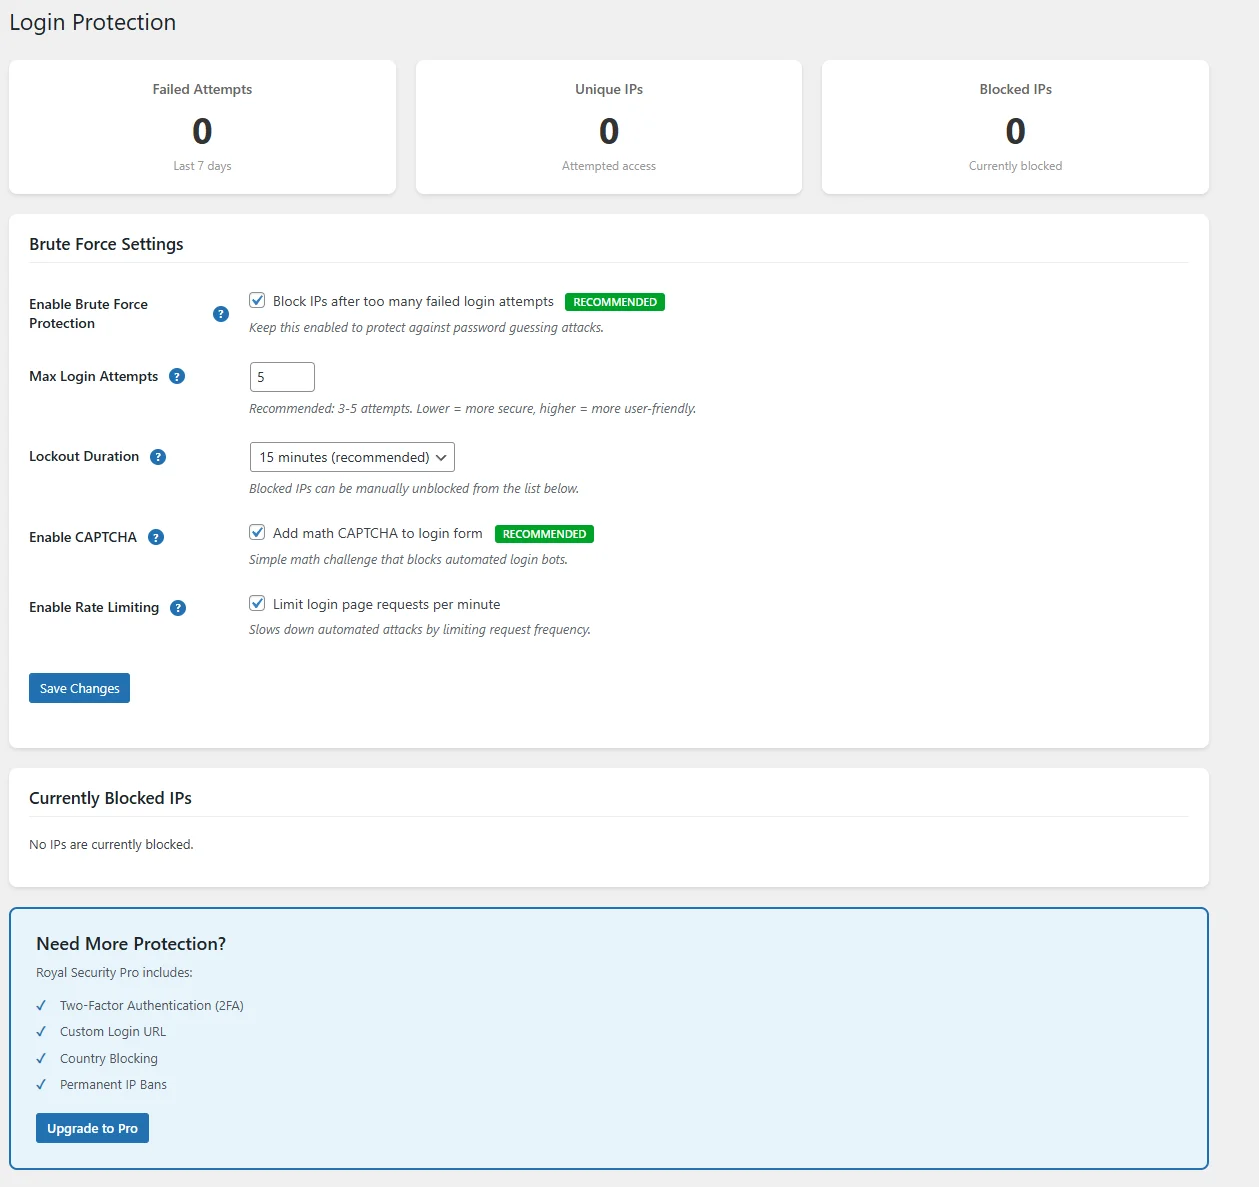Click the checkmark beside Permanent IP Bans
This screenshot has width=1259, height=1187.
click(x=41, y=1084)
